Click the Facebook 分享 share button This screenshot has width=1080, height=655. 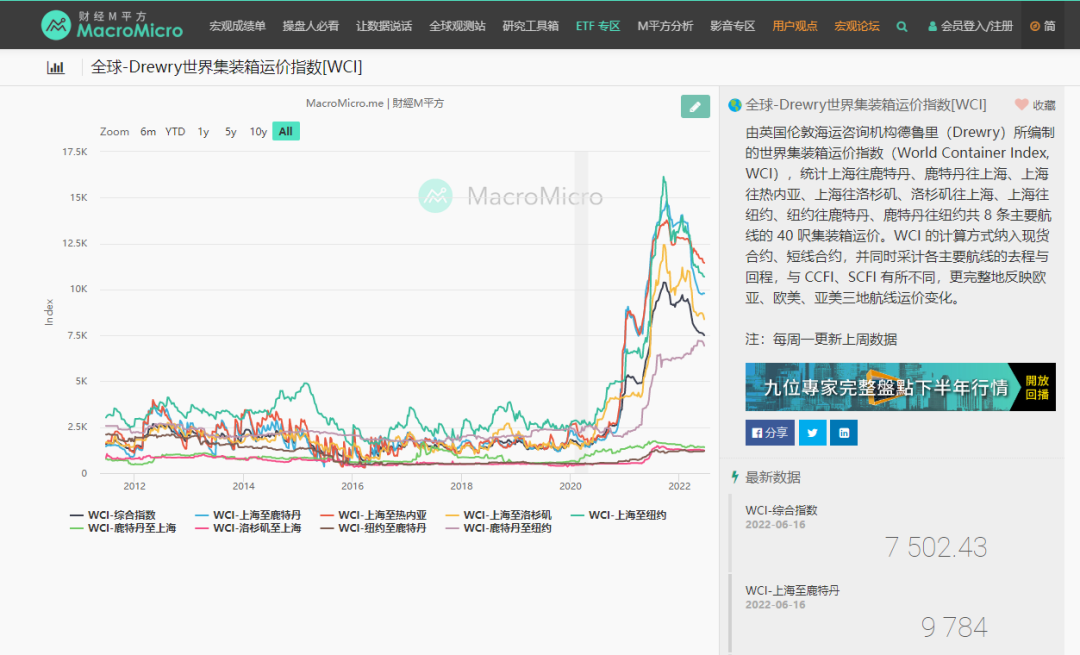[x=770, y=433]
